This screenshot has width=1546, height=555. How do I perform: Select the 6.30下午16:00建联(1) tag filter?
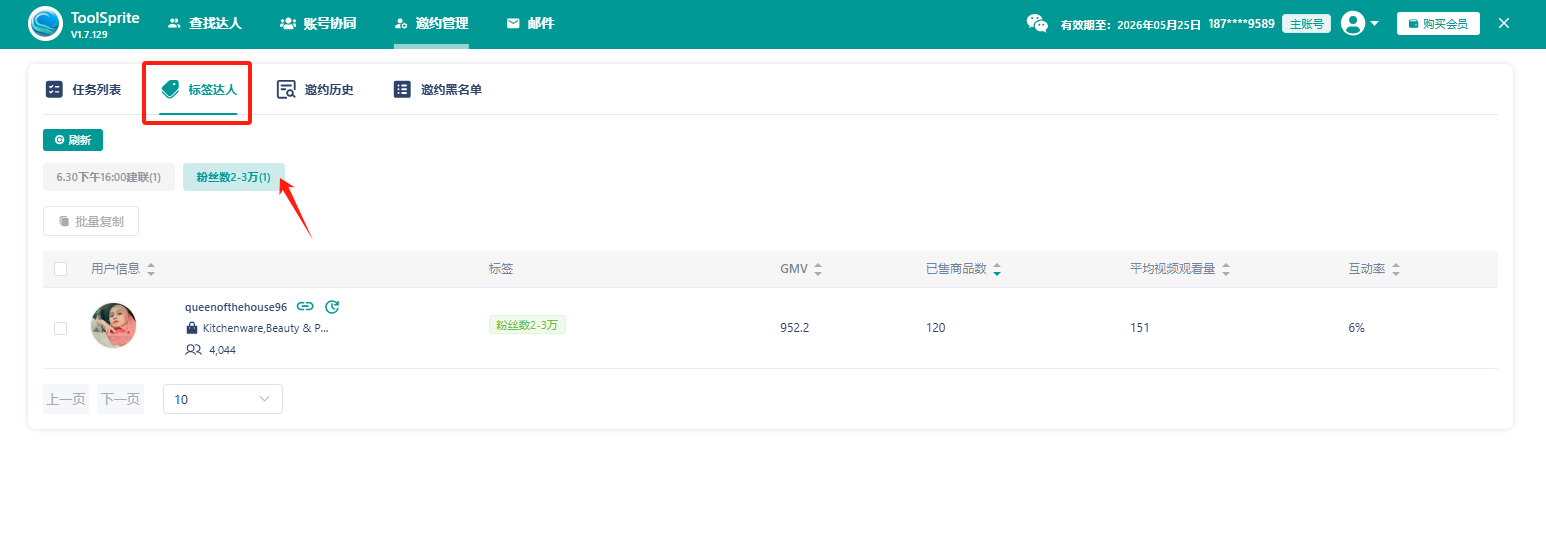[109, 177]
